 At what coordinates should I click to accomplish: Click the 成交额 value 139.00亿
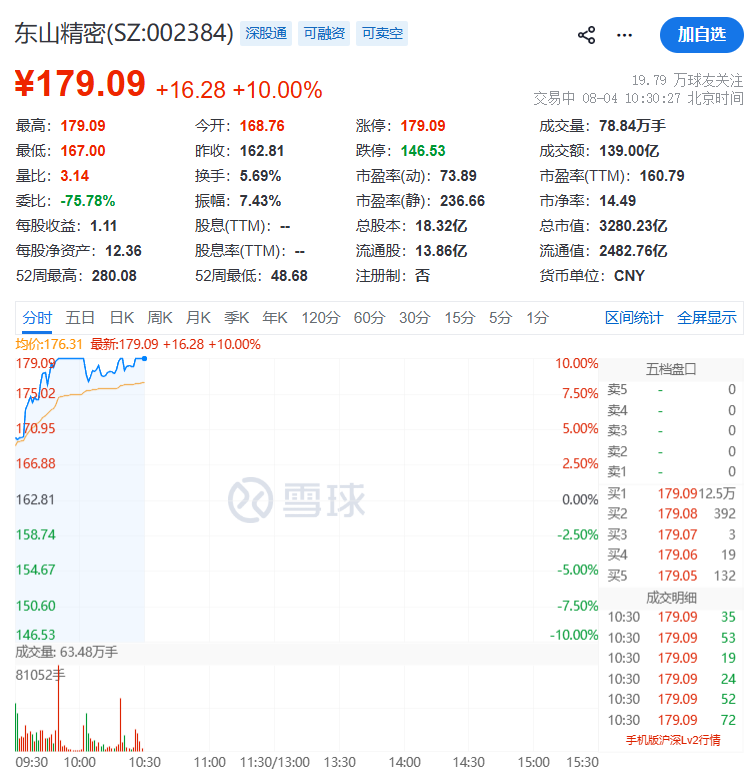click(629, 151)
